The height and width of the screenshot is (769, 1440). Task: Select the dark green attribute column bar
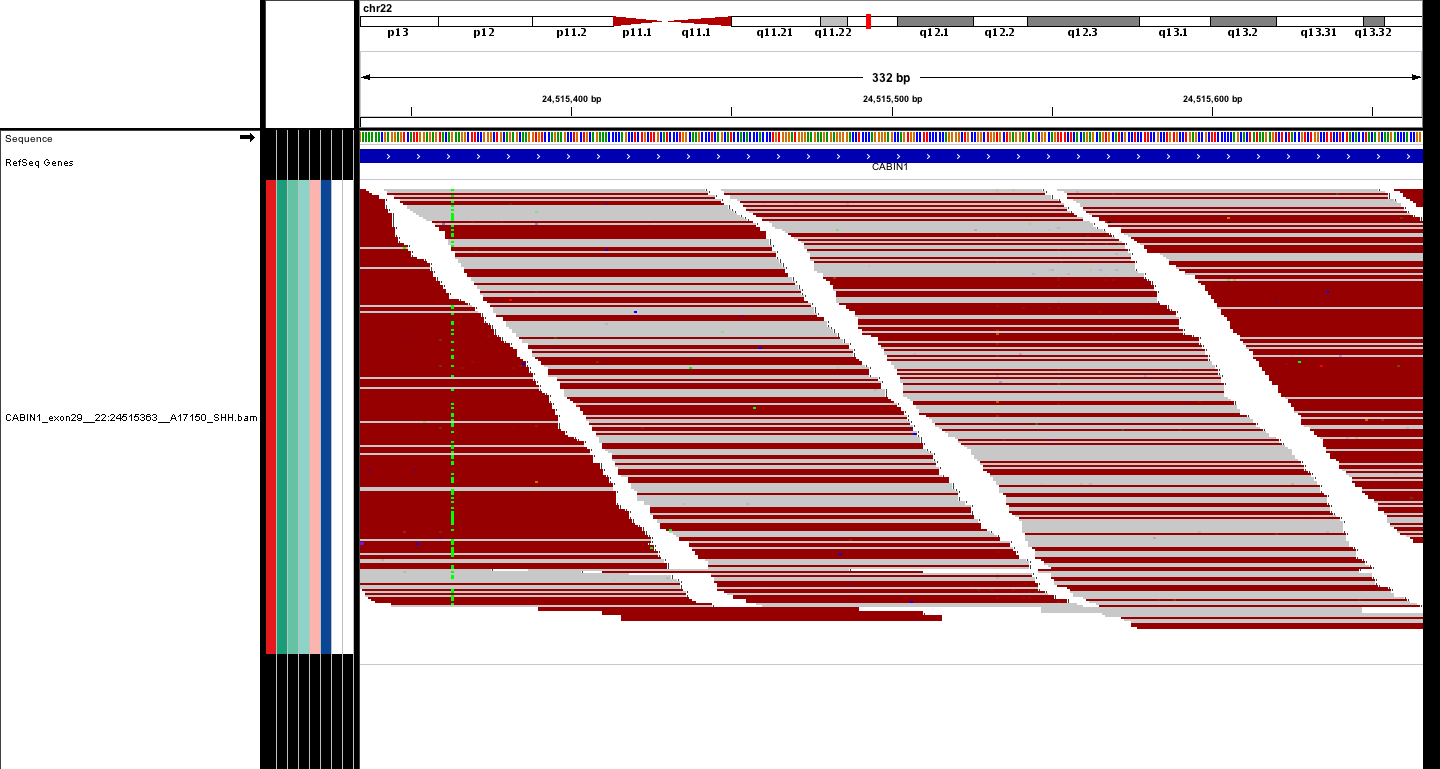[x=282, y=417]
